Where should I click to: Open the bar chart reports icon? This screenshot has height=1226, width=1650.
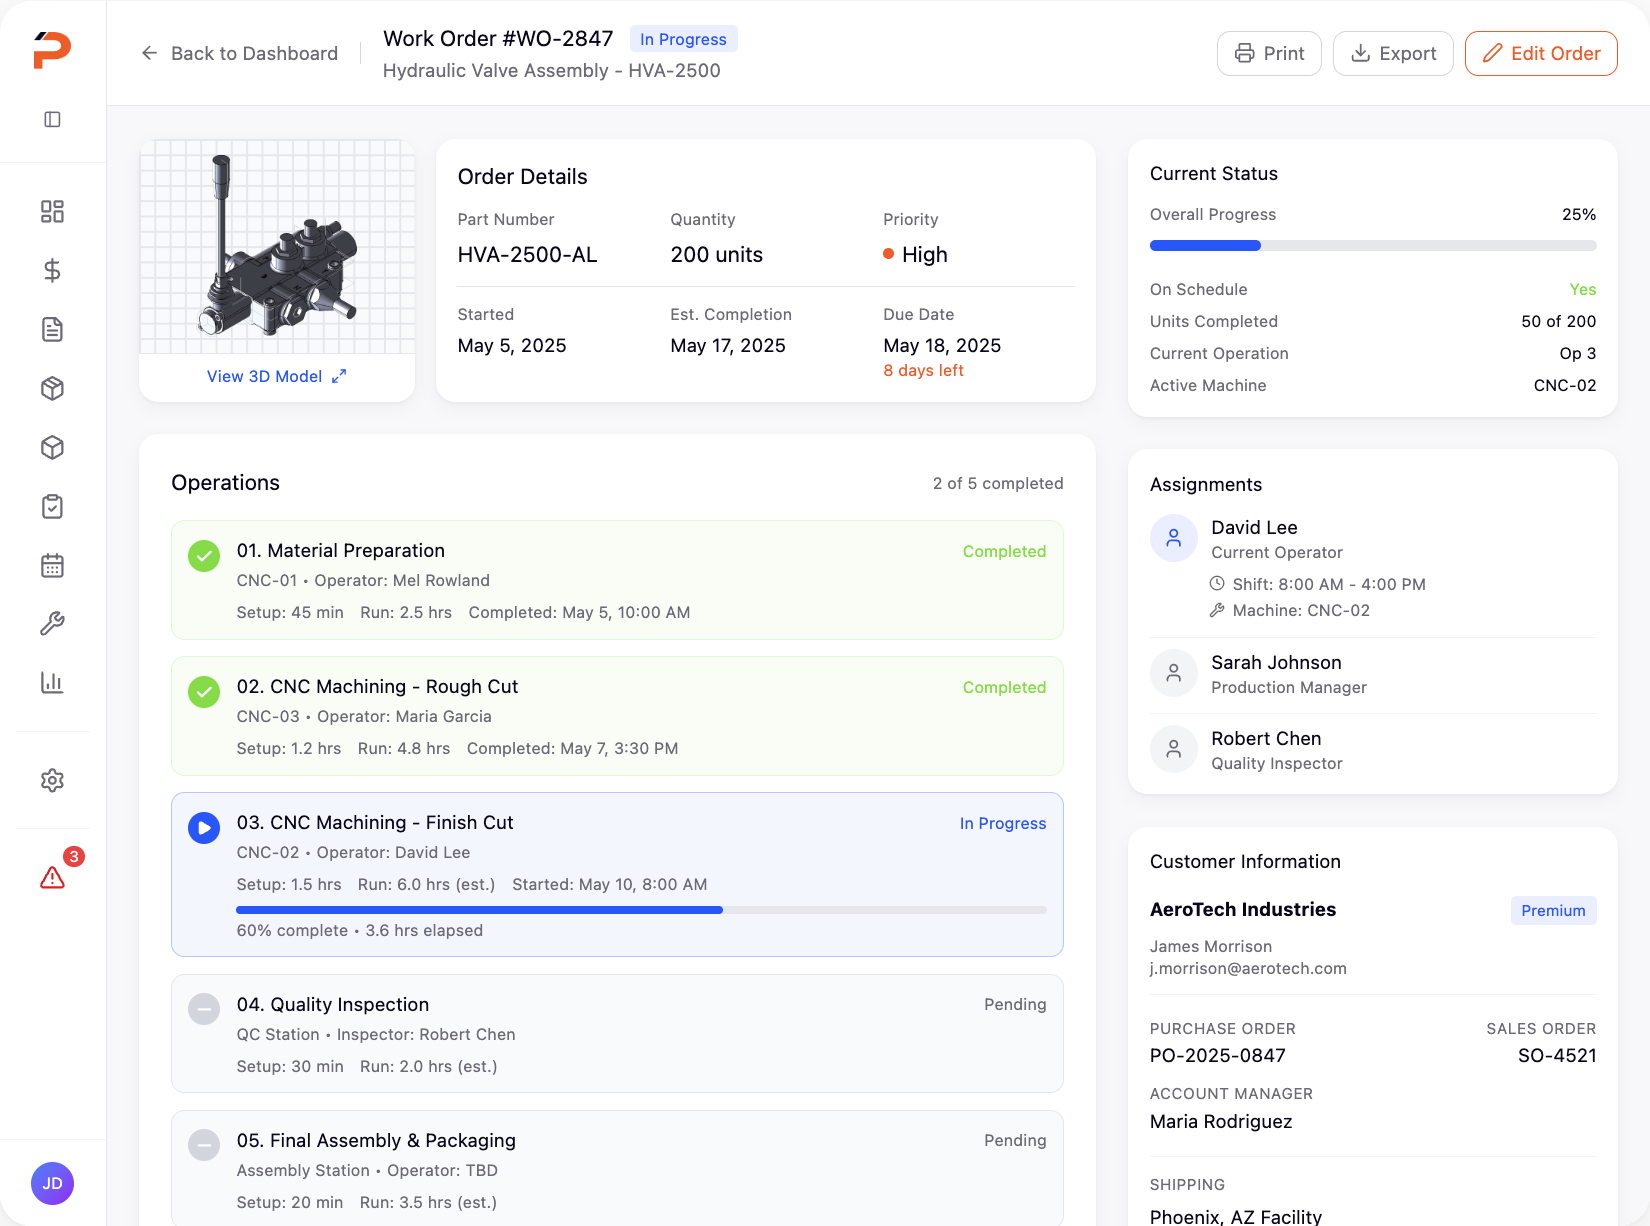[53, 683]
